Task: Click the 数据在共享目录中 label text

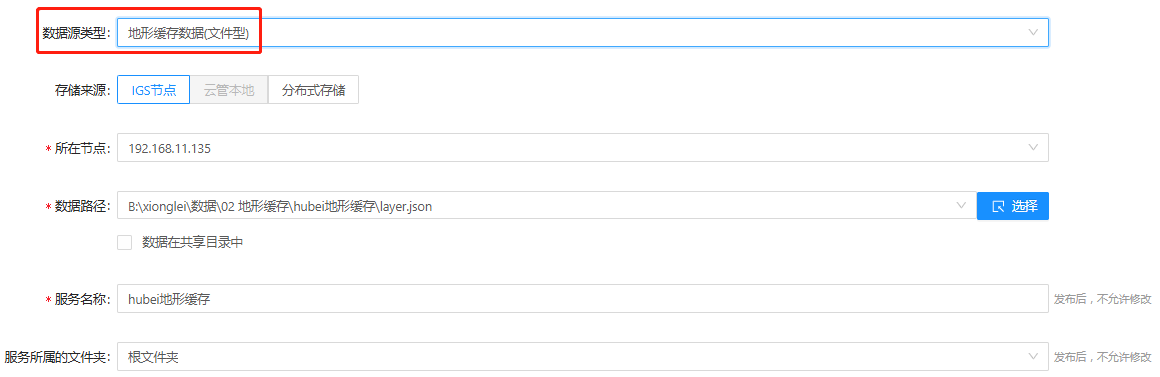Action: coord(193,242)
